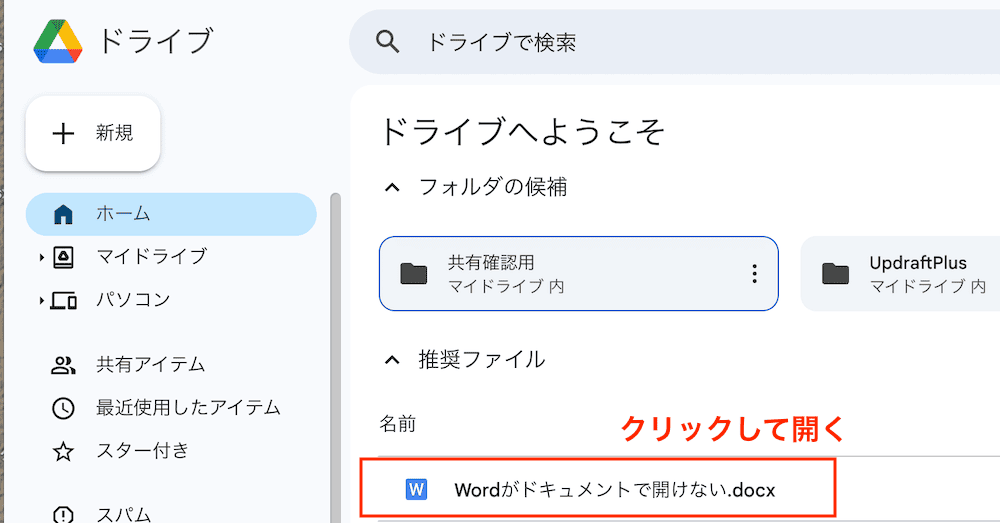Click the 共有アイテム people icon
The height and width of the screenshot is (523, 1000).
pyautogui.click(x=64, y=365)
